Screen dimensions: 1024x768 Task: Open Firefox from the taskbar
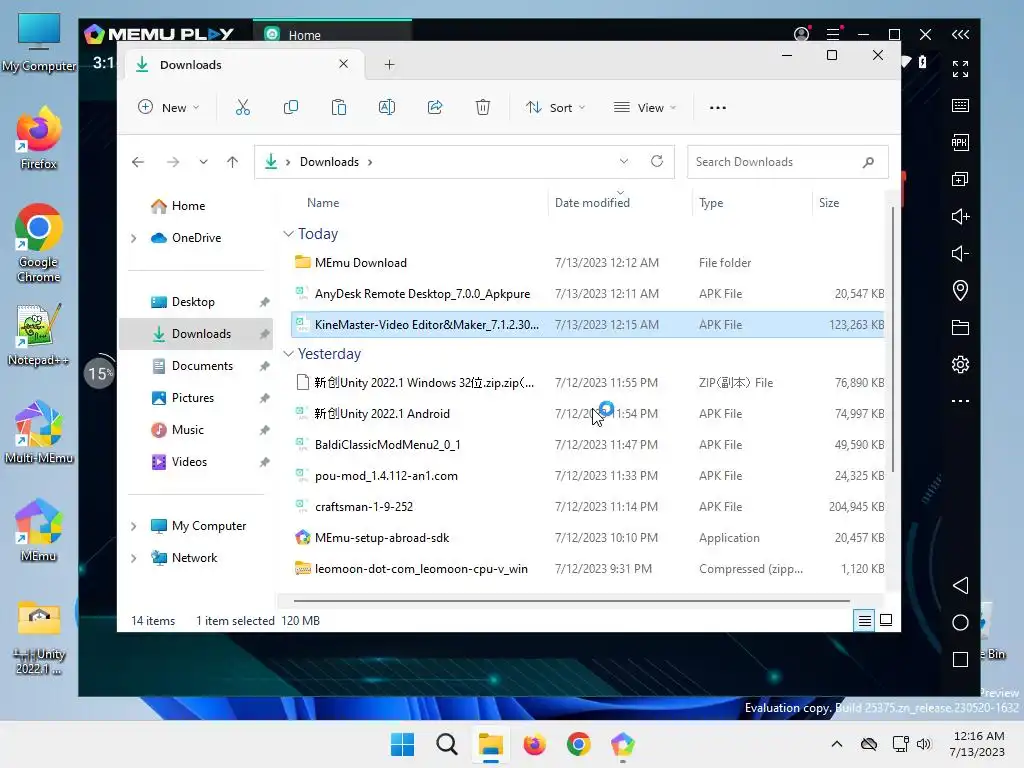pos(535,744)
